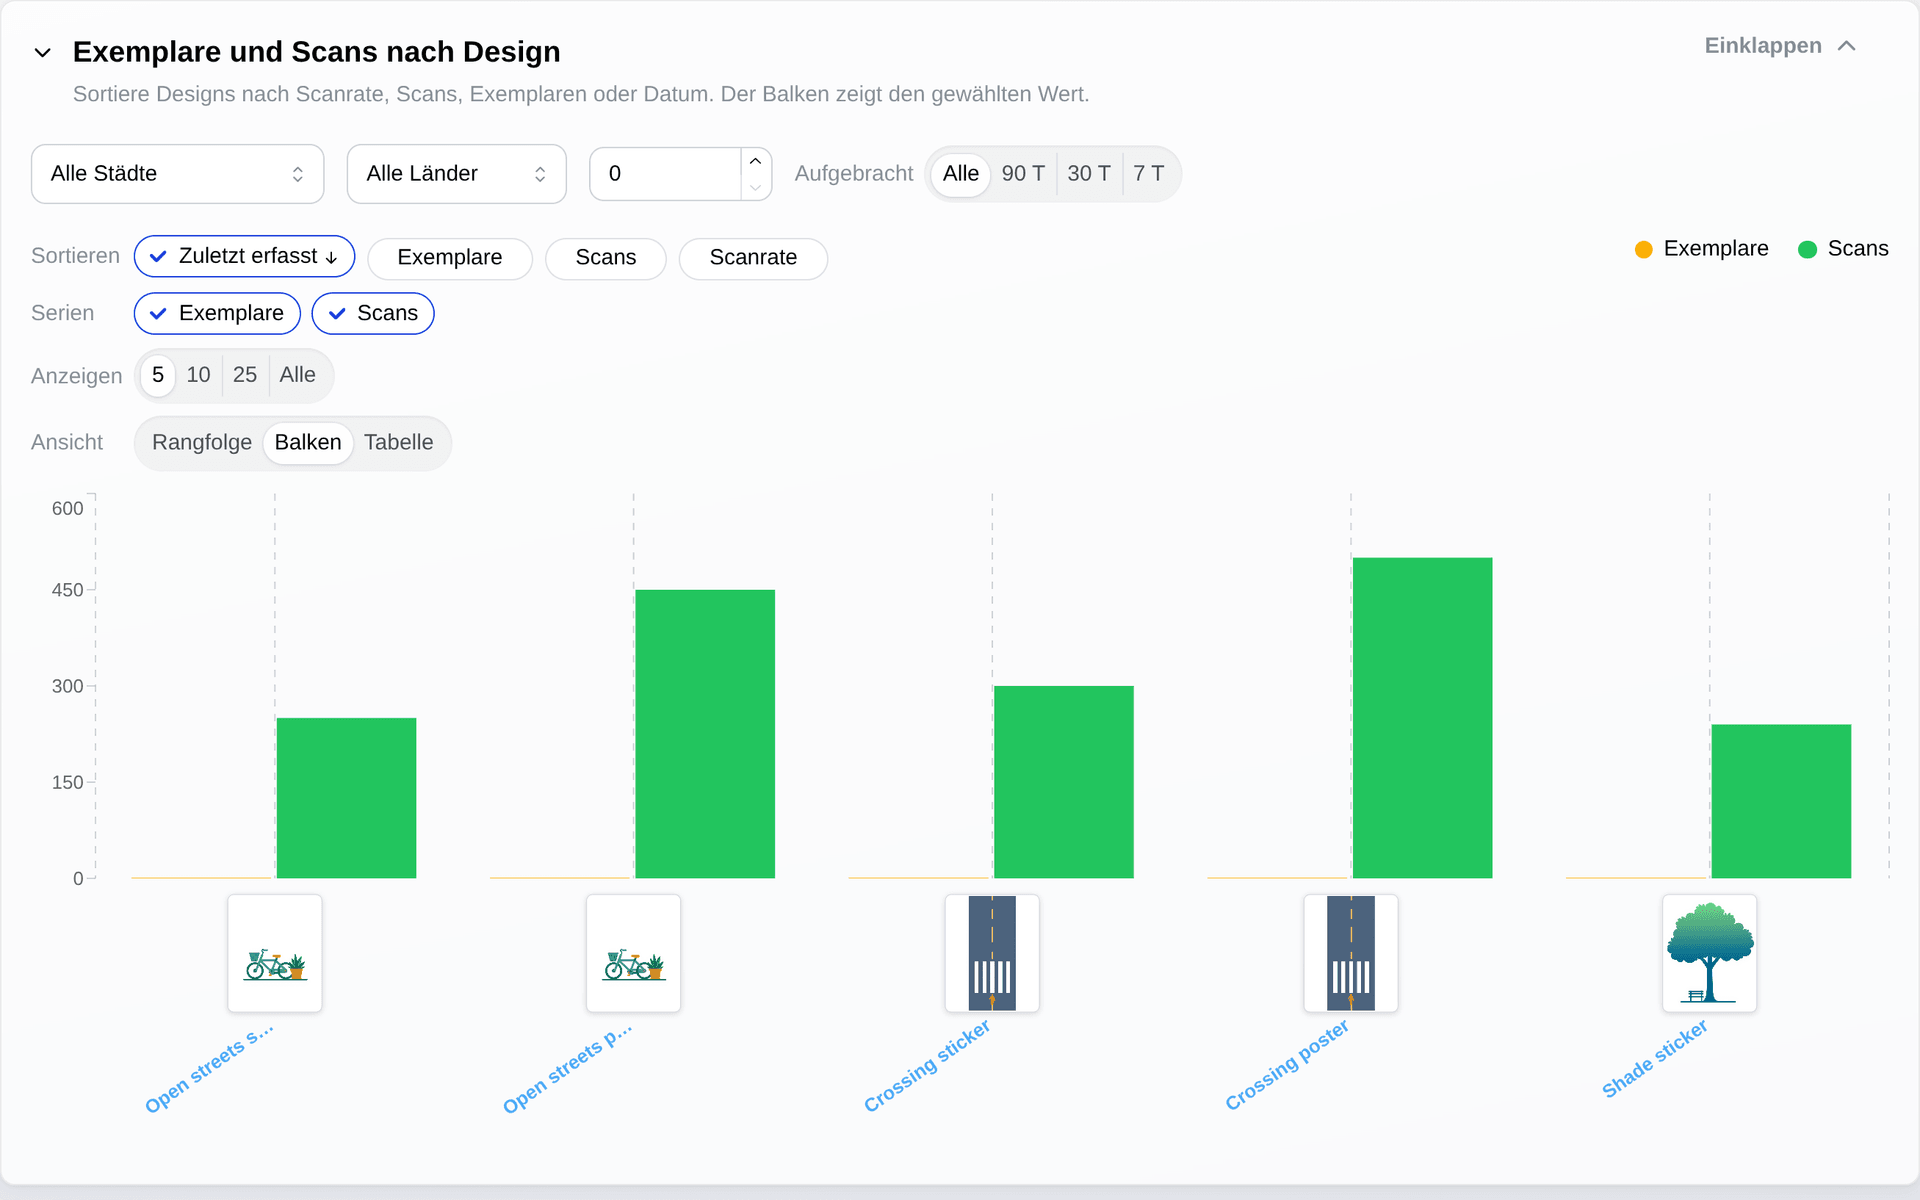Show 25 designs

[245, 375]
